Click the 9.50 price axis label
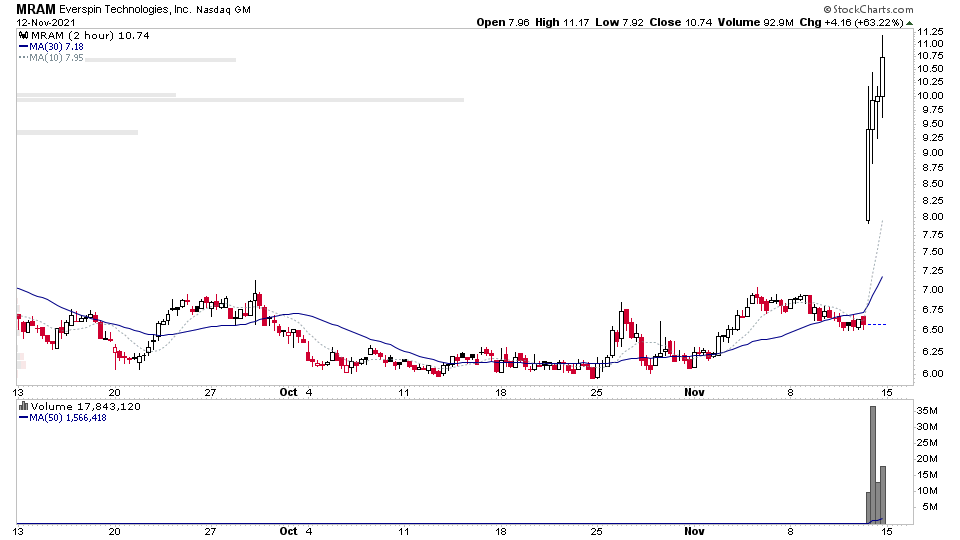 (932, 124)
